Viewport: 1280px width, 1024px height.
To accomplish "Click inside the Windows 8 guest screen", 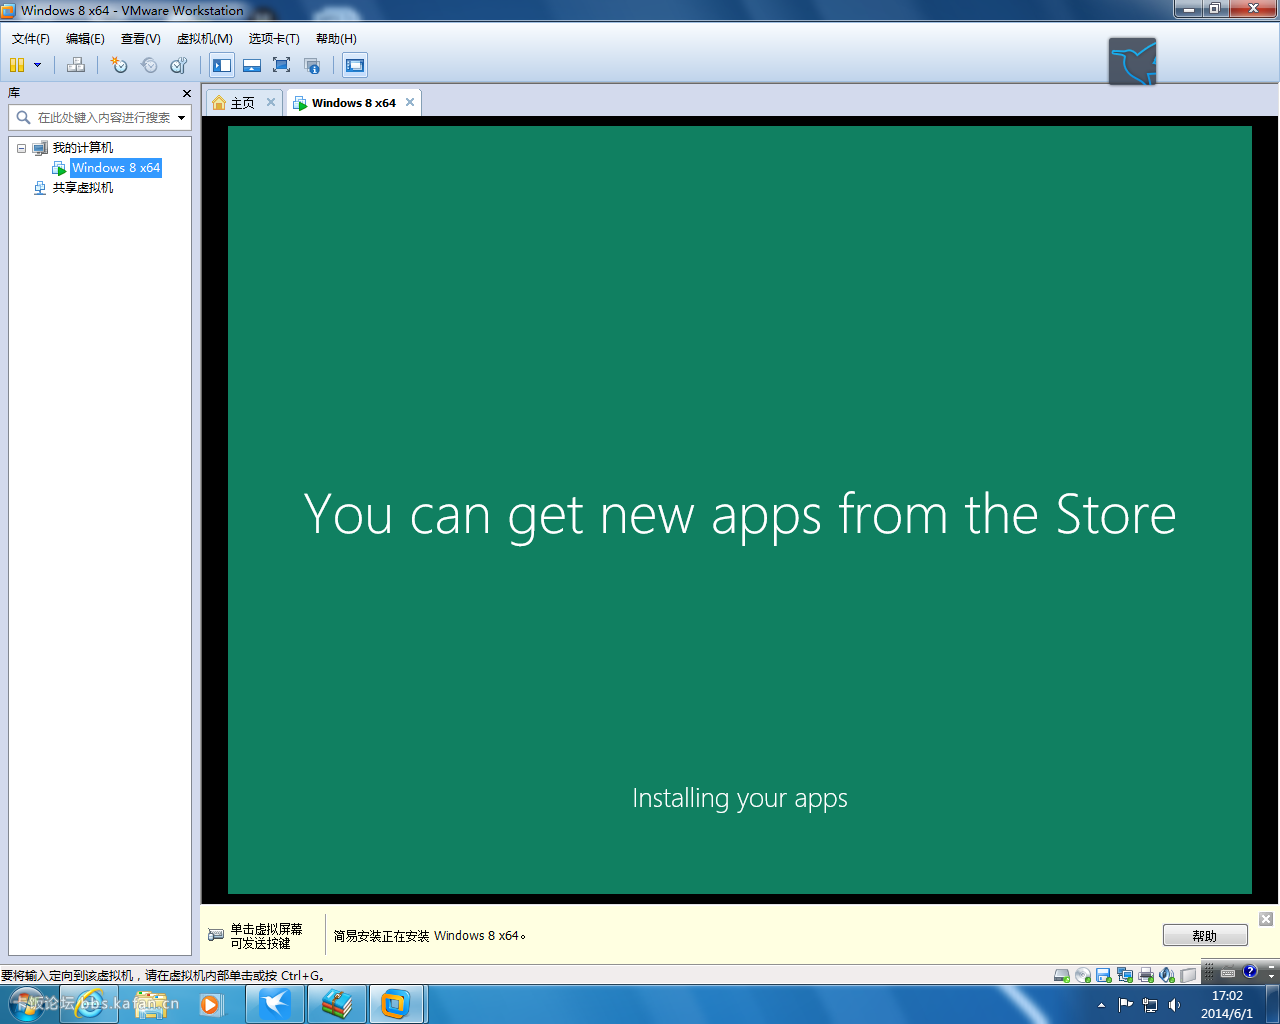I will [740, 510].
